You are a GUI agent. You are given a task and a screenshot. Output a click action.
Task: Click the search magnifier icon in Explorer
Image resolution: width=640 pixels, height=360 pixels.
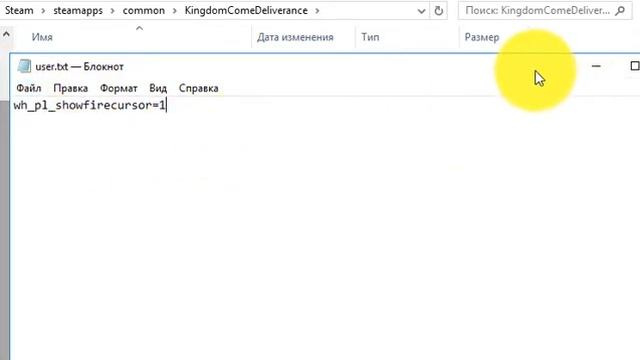[620, 11]
